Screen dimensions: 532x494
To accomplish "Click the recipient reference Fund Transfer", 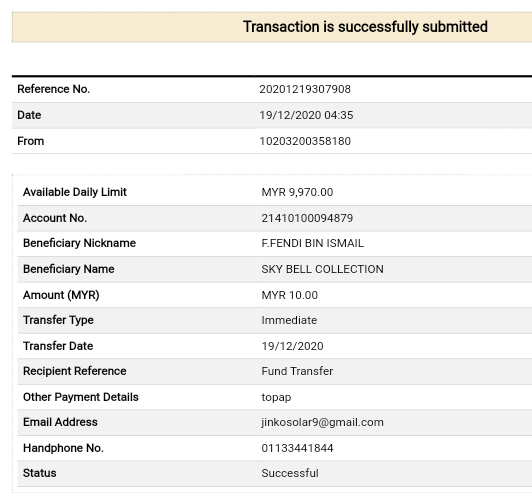I will (x=297, y=371).
